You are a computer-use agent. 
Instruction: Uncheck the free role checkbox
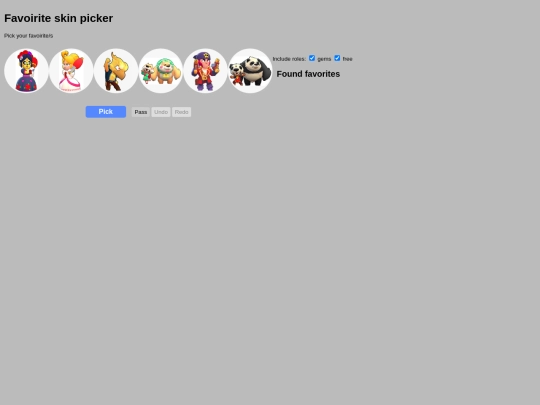337,58
